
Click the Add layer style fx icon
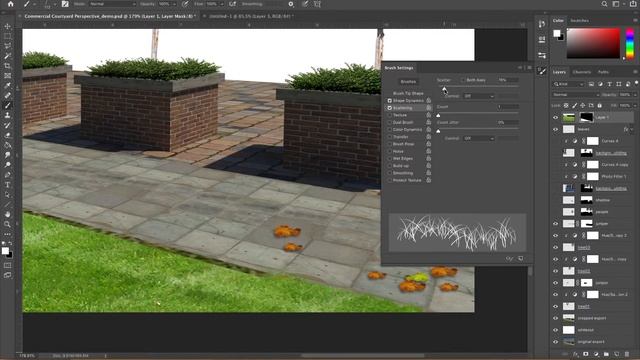click(576, 354)
